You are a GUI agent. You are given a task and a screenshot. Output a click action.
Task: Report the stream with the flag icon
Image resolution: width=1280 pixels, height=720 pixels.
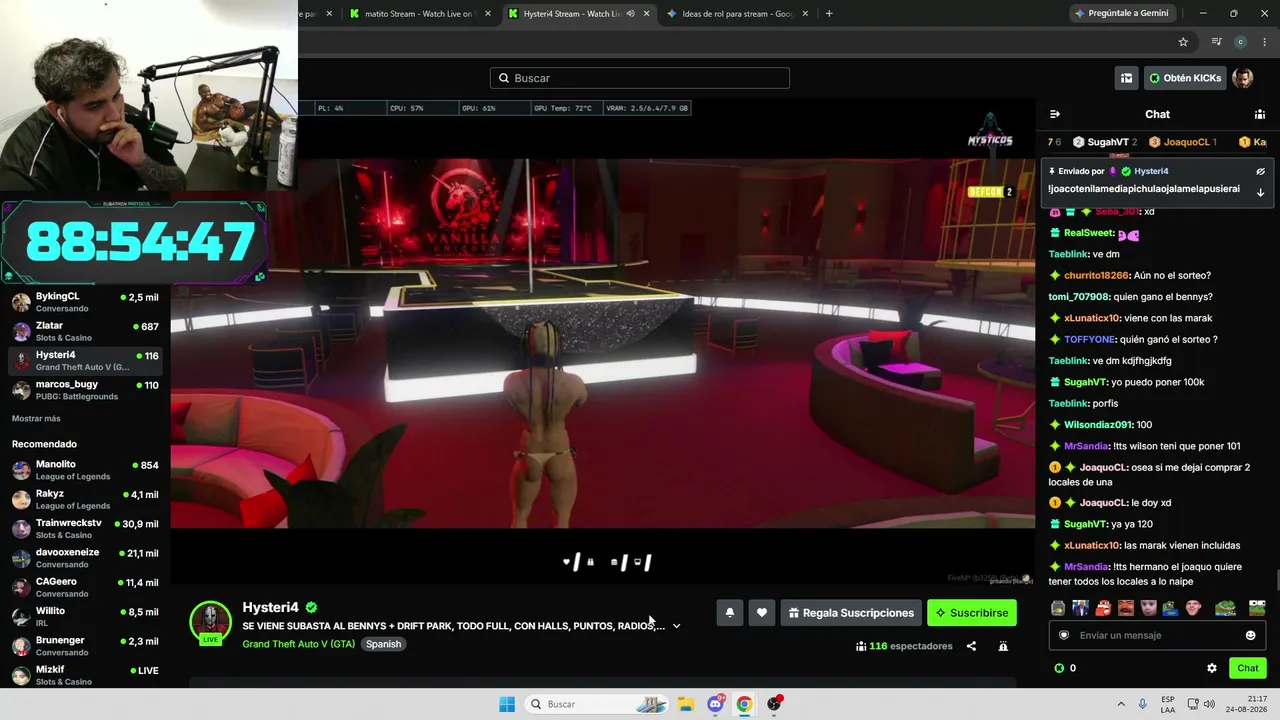click(x=1003, y=646)
